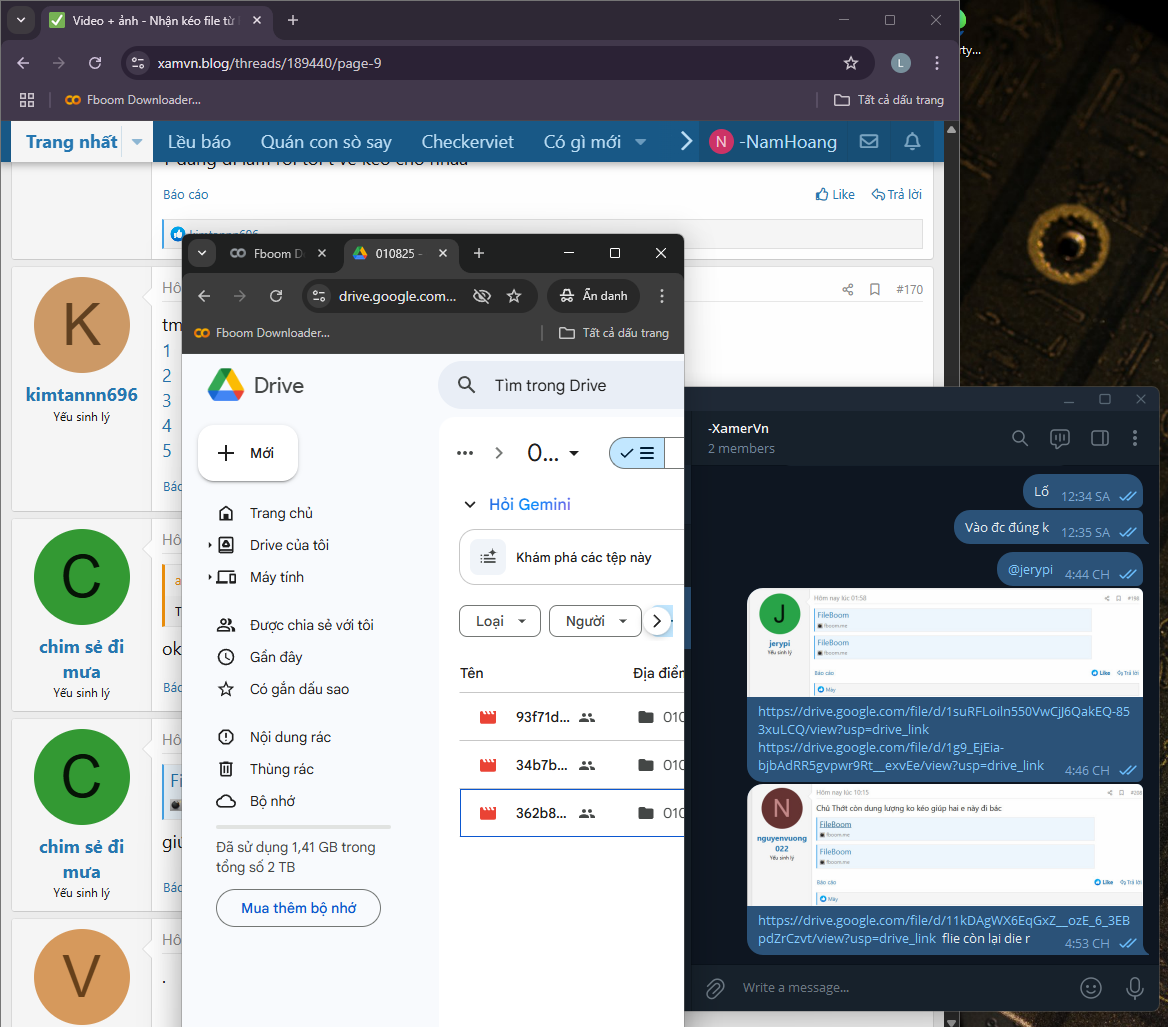1168x1027 pixels.
Task: Open the forum inbox envelope icon
Action: (x=869, y=142)
